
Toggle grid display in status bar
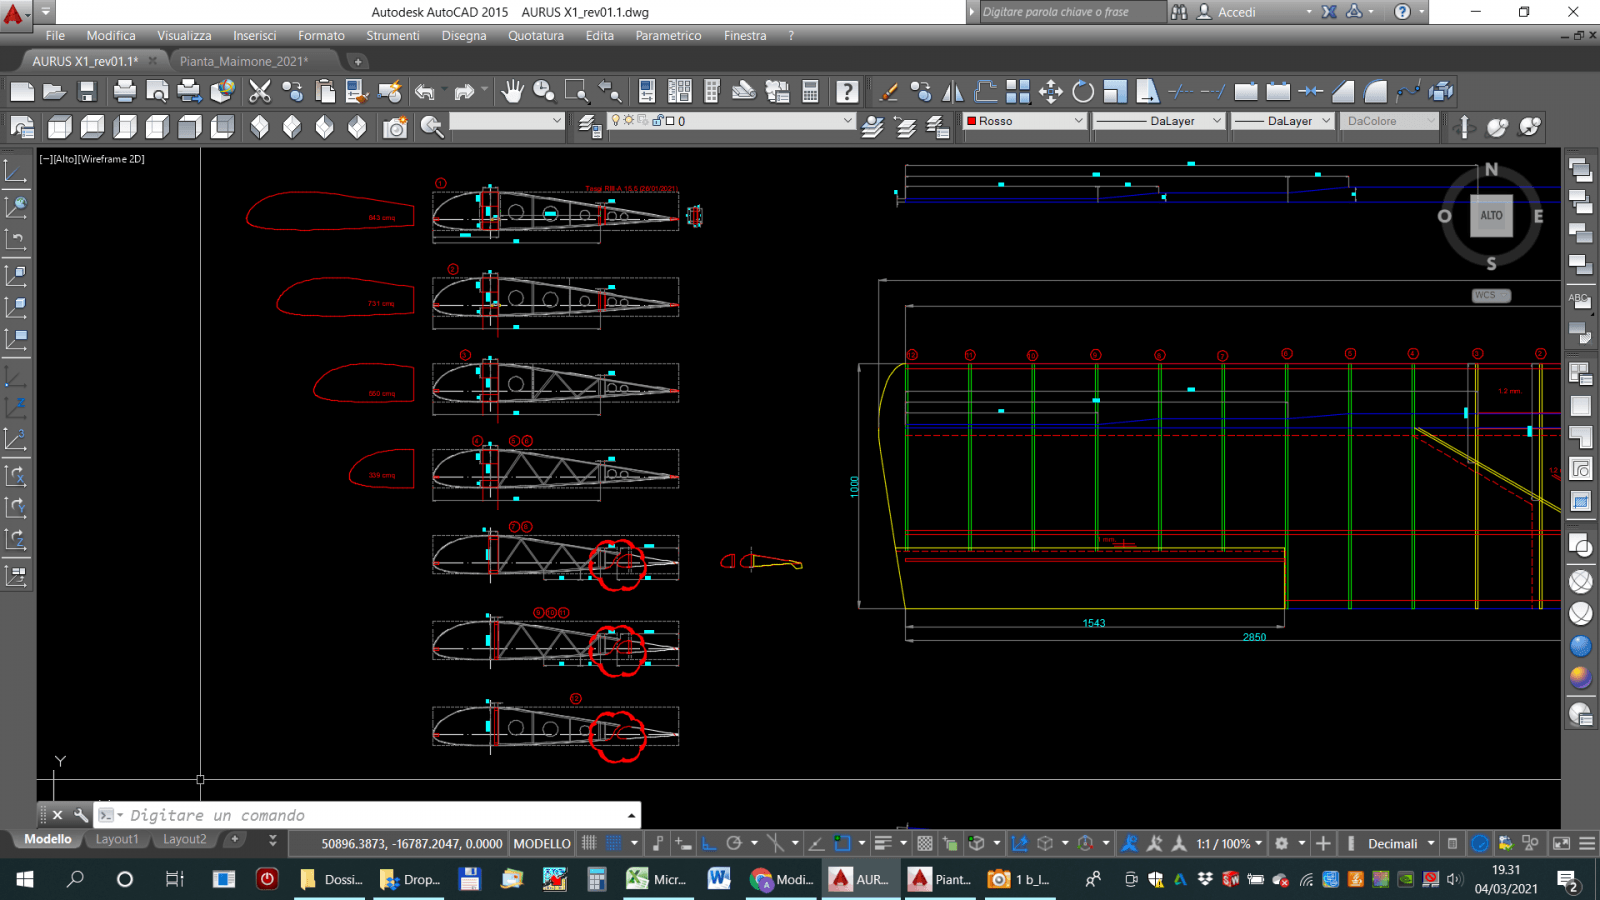tap(589, 843)
